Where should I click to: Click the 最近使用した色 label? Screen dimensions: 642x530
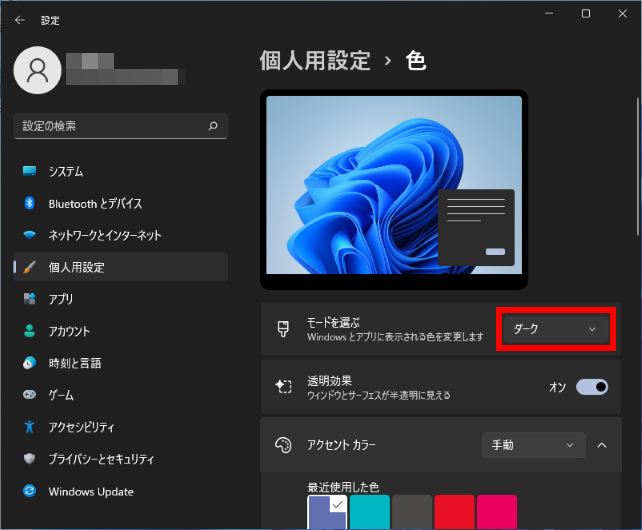click(x=343, y=487)
